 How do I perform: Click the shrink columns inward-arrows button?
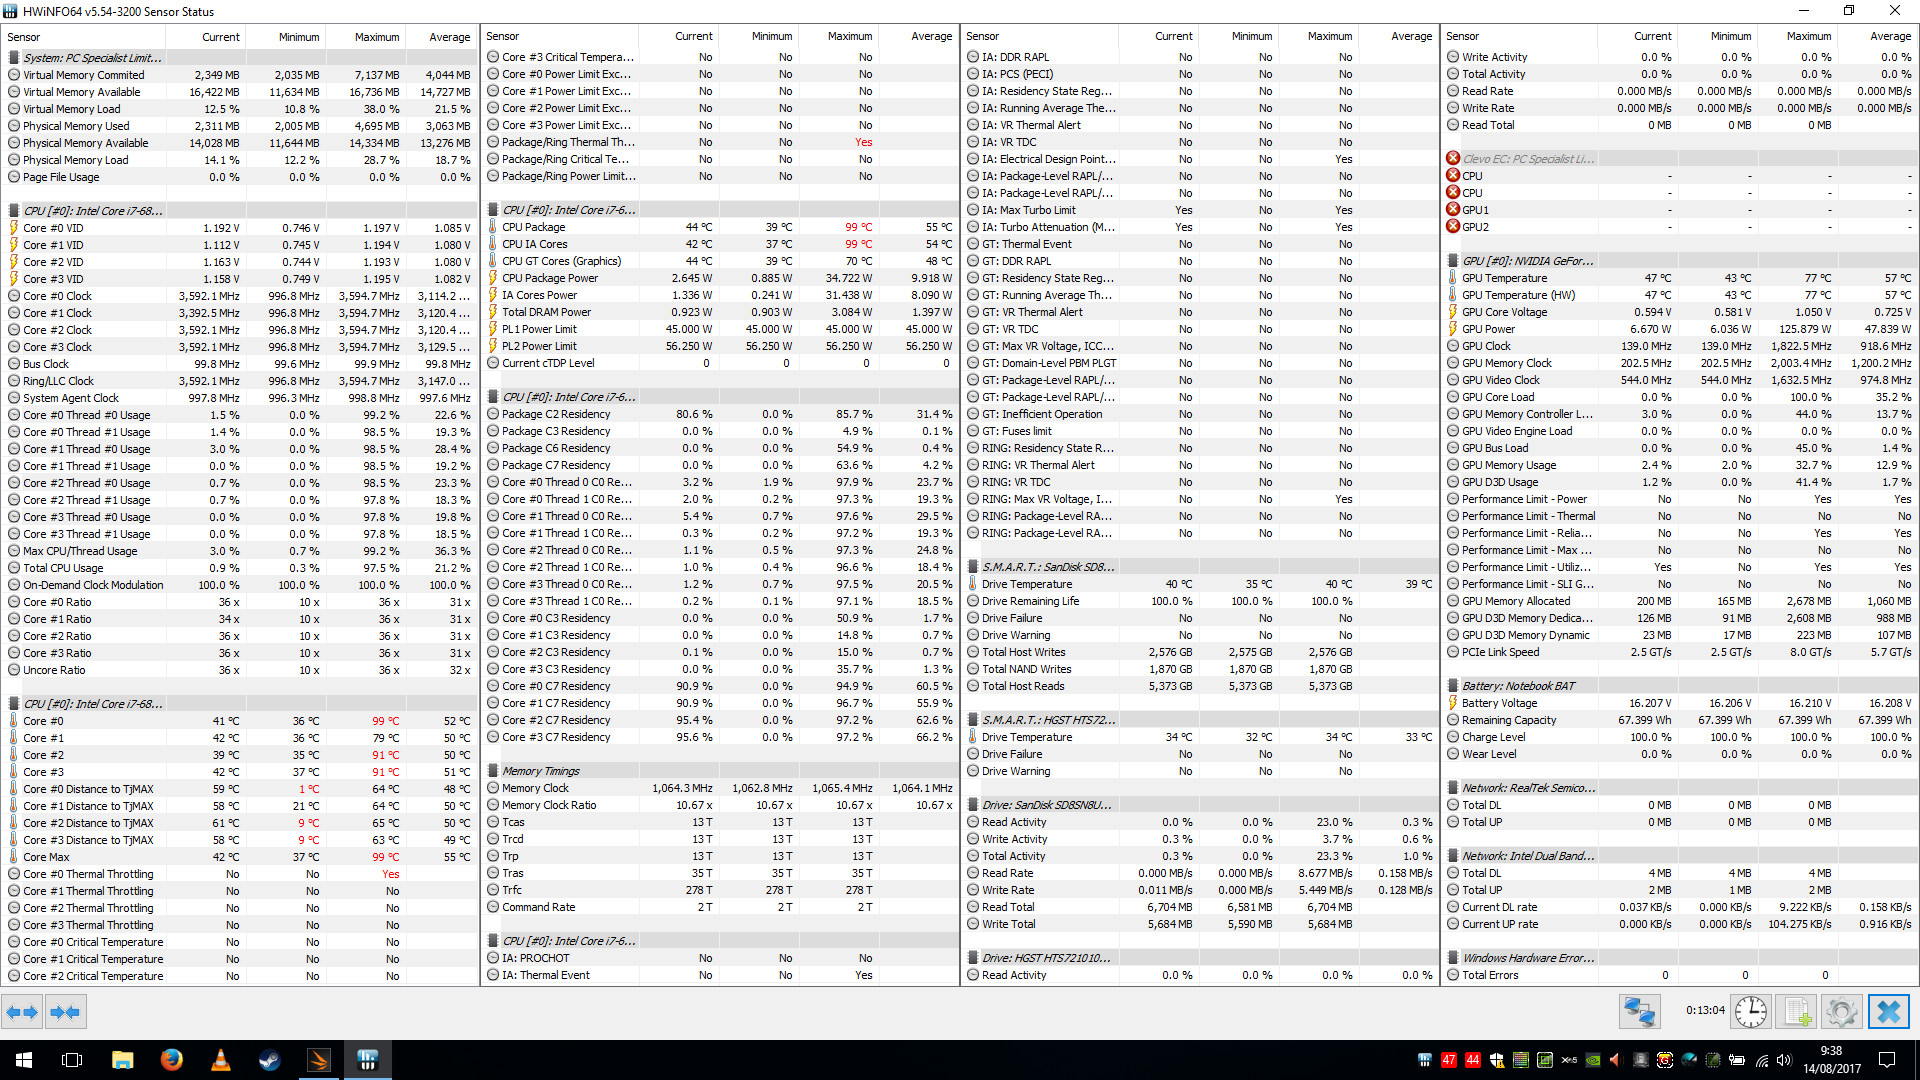[65, 1012]
